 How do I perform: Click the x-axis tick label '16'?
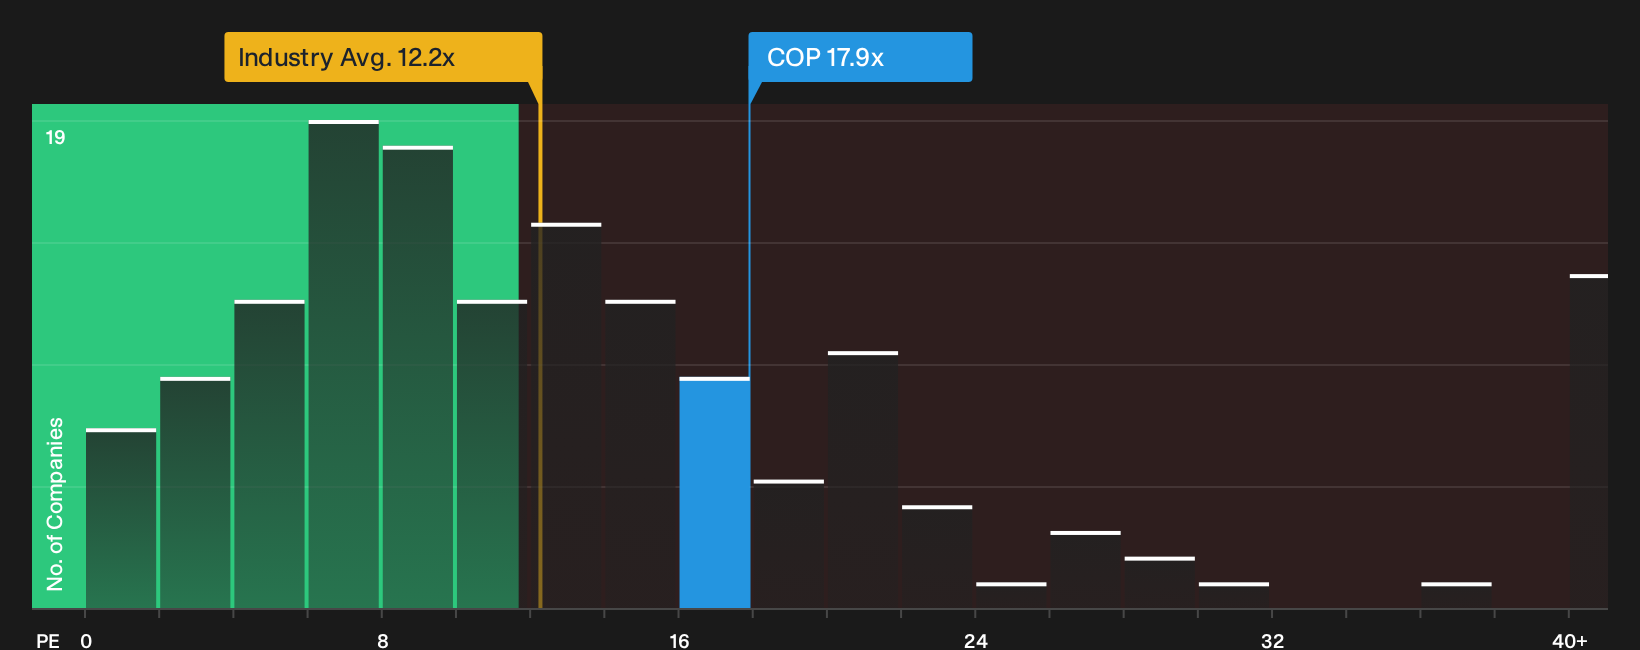coord(679,640)
